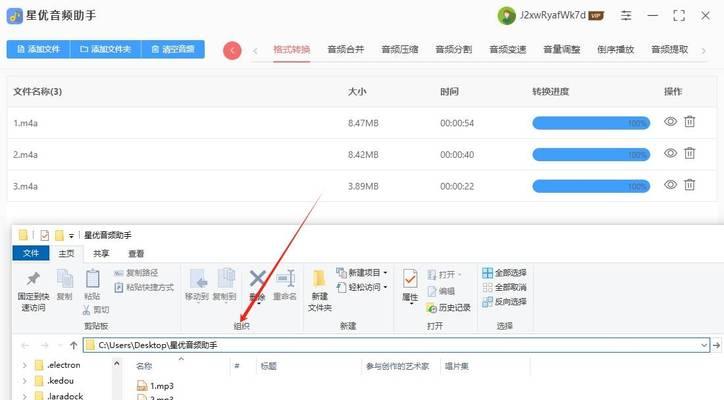The width and height of the screenshot is (724, 400).
Task: Expand the .electron folder tree node
Action: pos(24,365)
